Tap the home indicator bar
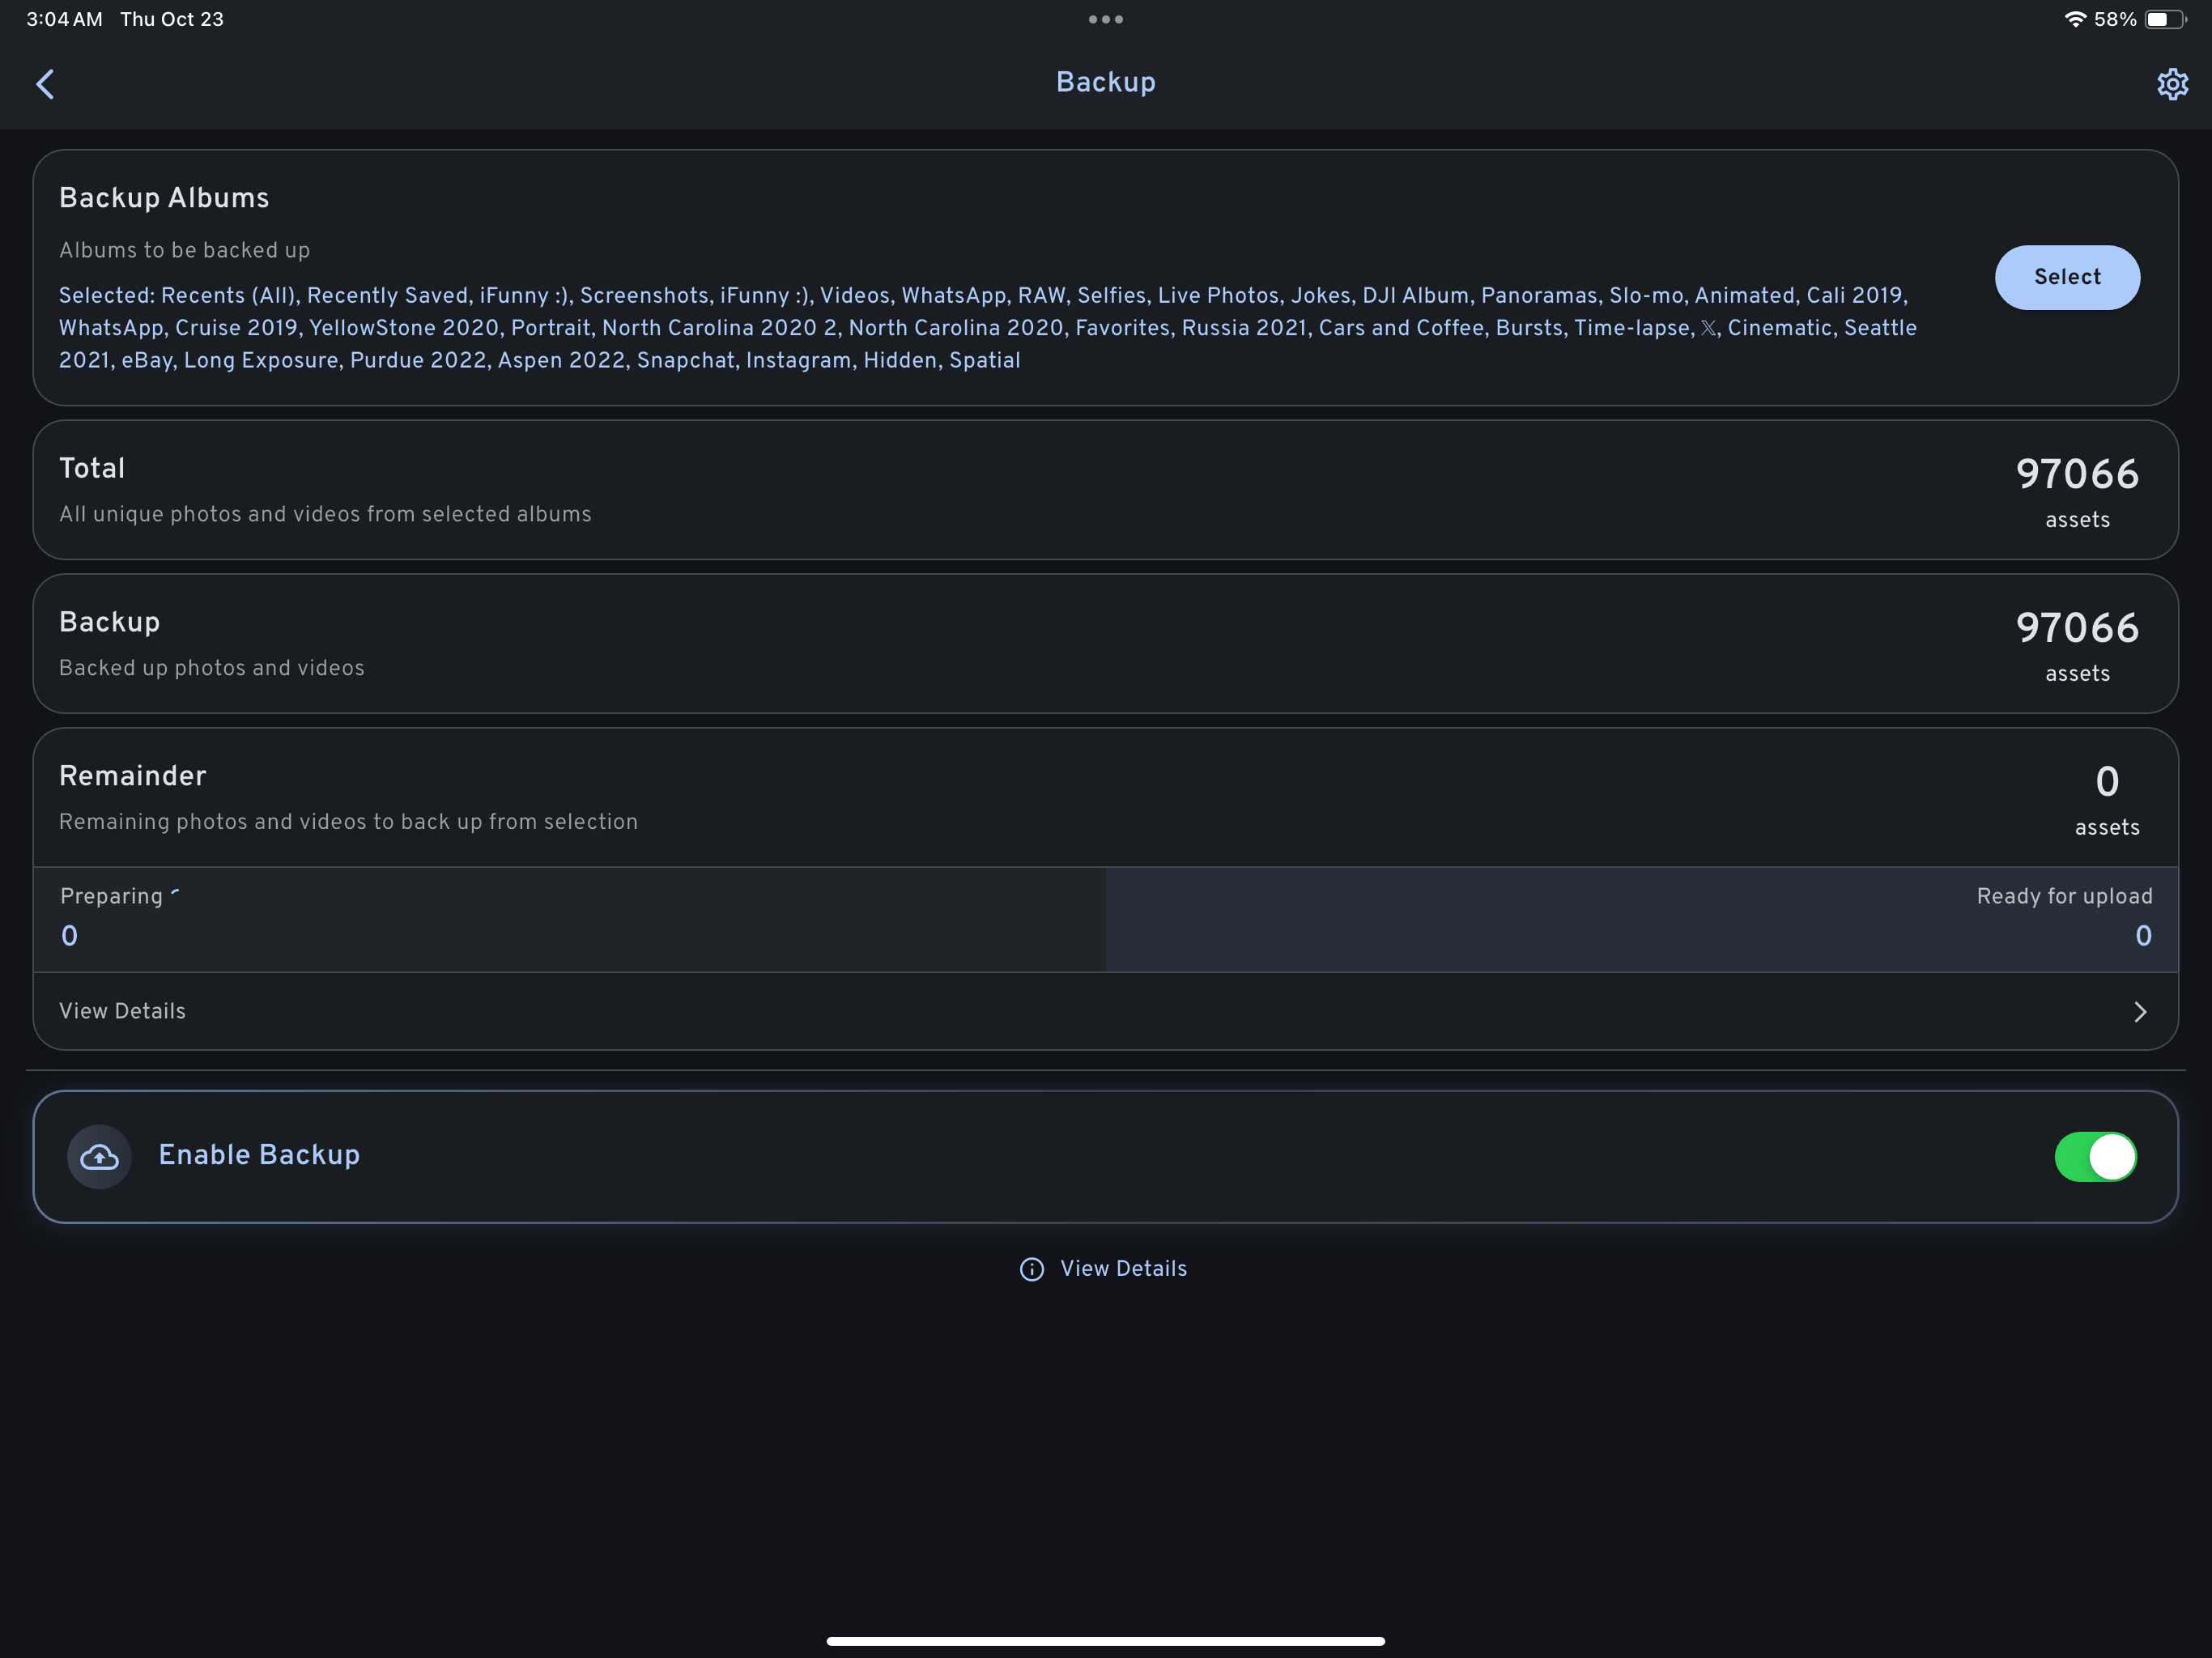The width and height of the screenshot is (2212, 1658). pos(1105,1641)
